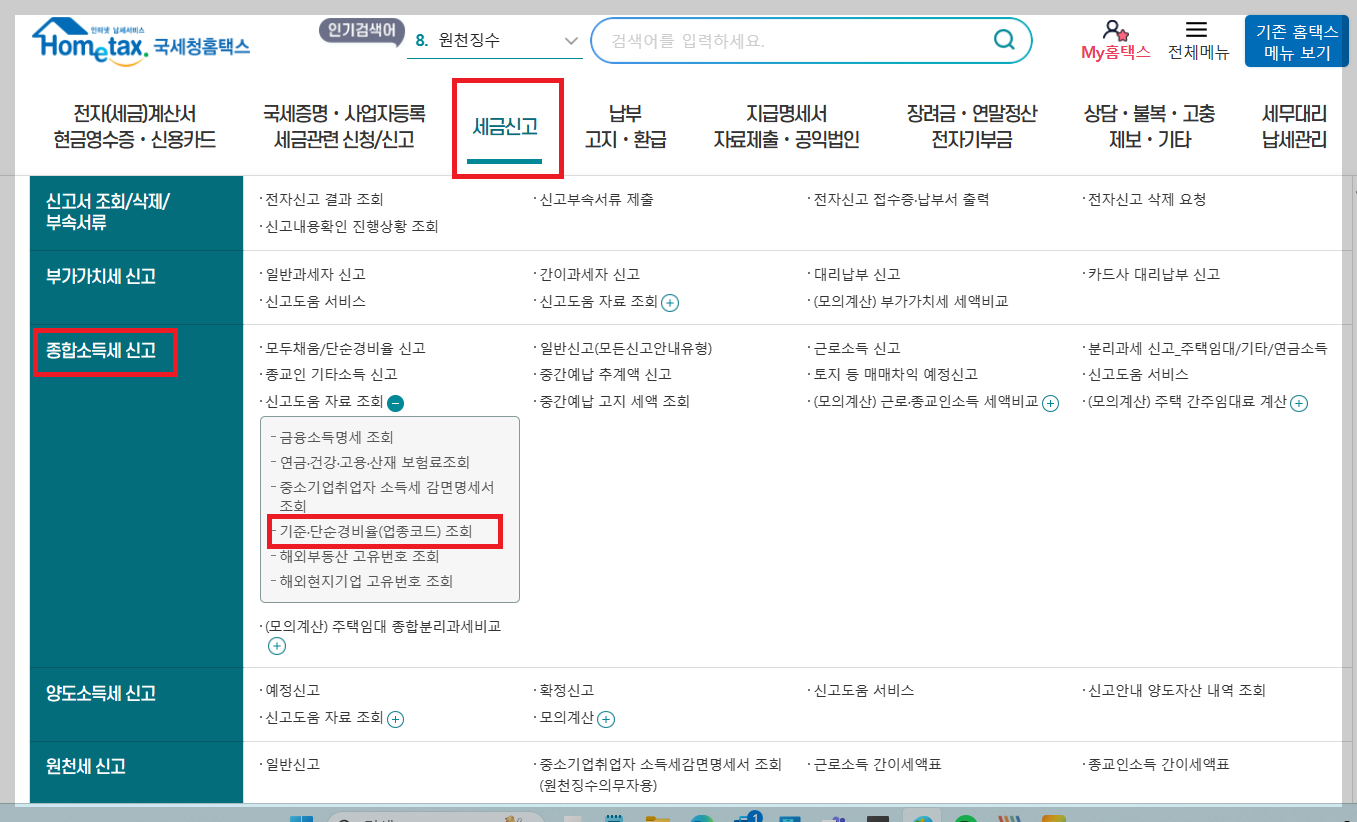Open 양도소득세 확정신고 link
Image resolution: width=1357 pixels, height=822 pixels.
click(x=566, y=690)
